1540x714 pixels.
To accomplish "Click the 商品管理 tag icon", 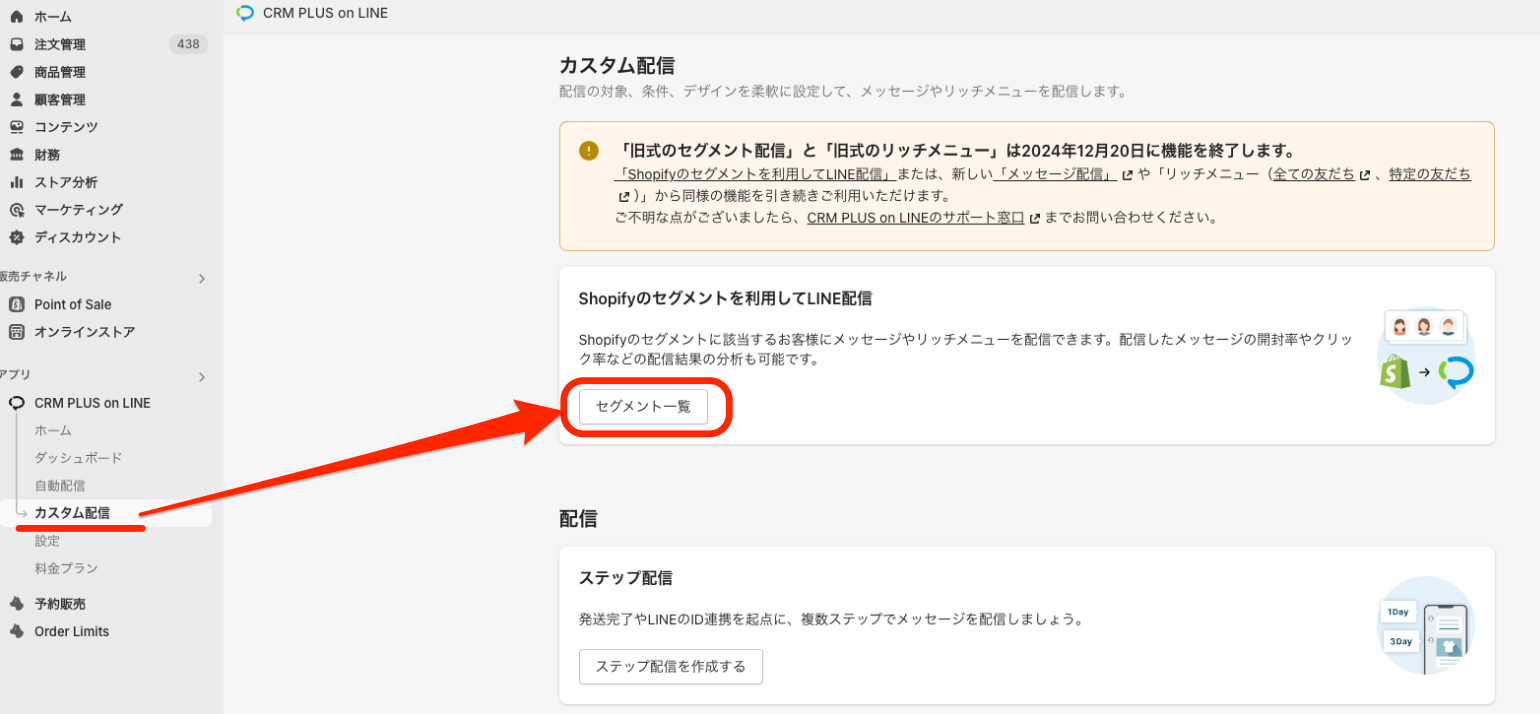I will click(x=16, y=72).
